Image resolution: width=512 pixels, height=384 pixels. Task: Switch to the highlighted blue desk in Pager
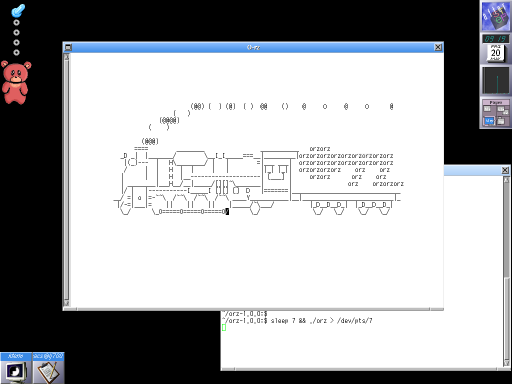click(489, 121)
